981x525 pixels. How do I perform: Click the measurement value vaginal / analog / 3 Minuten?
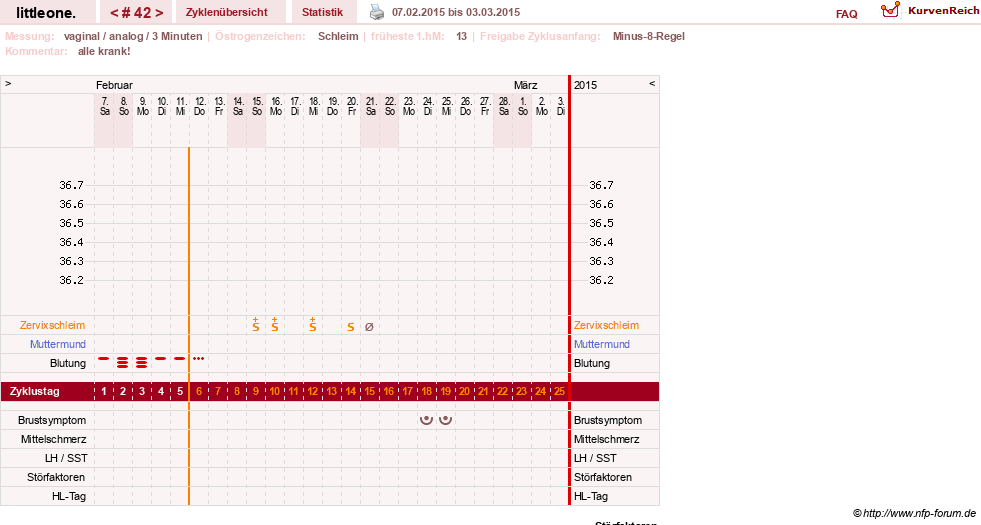coord(133,36)
